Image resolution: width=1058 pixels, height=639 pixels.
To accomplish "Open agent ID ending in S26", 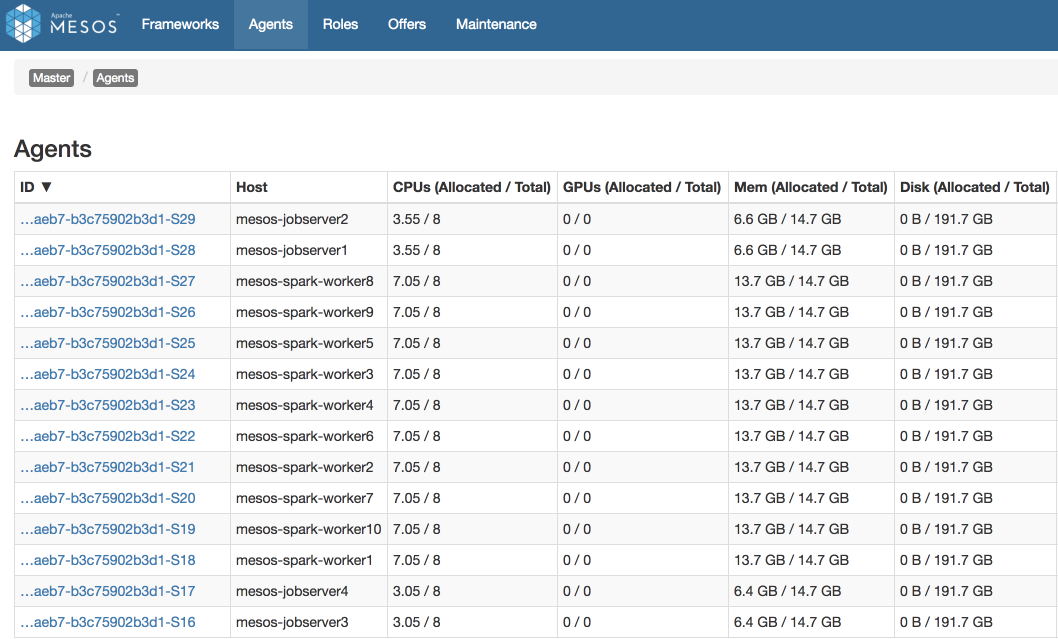I will tap(108, 312).
